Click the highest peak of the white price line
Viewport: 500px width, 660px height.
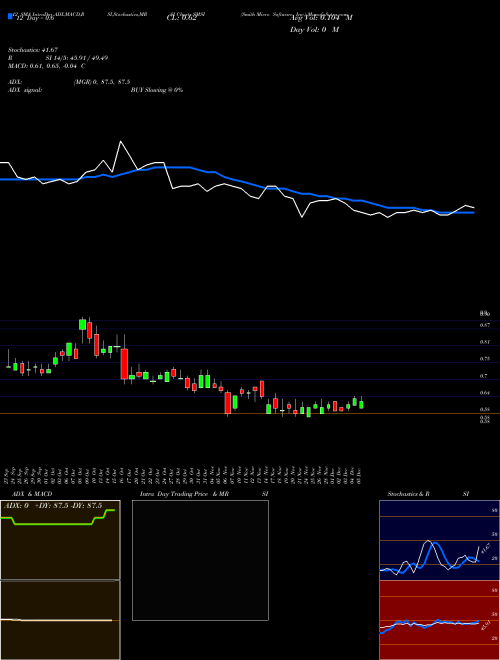[121, 141]
